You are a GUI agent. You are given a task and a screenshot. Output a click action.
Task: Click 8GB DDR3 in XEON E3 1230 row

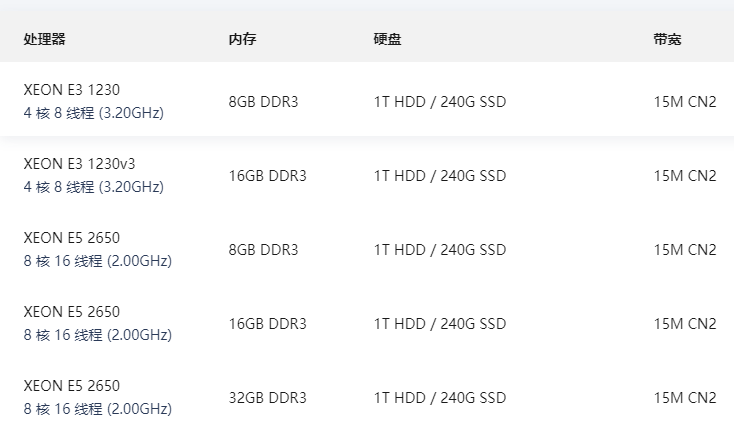click(263, 102)
